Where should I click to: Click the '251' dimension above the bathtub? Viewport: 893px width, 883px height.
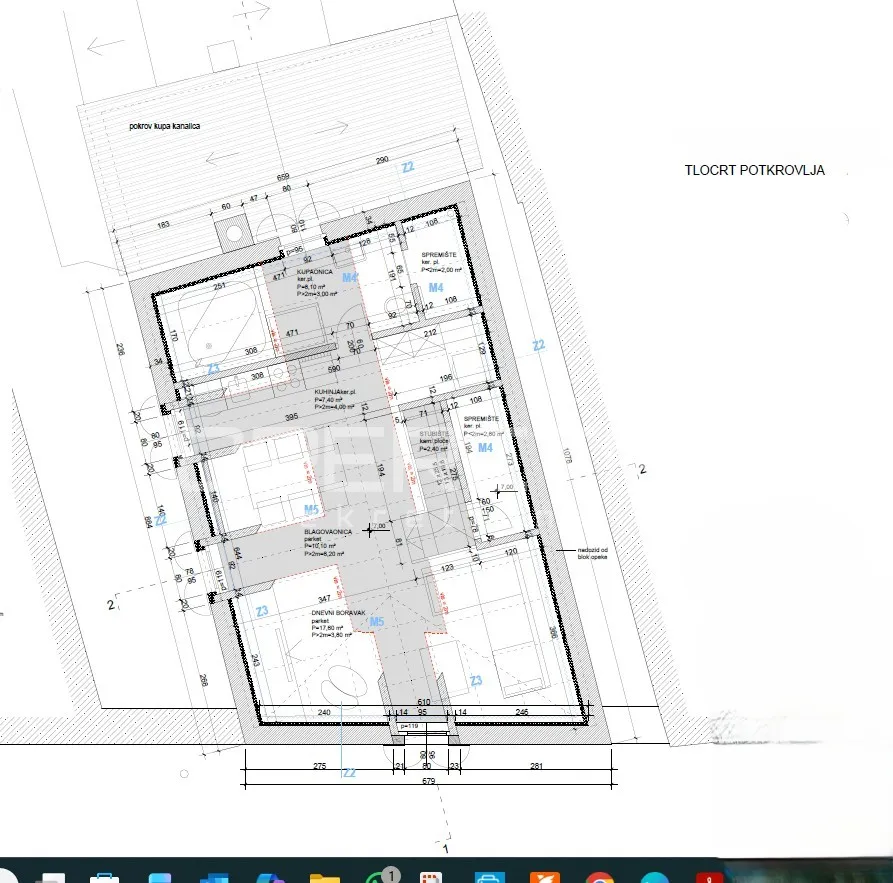(x=219, y=286)
